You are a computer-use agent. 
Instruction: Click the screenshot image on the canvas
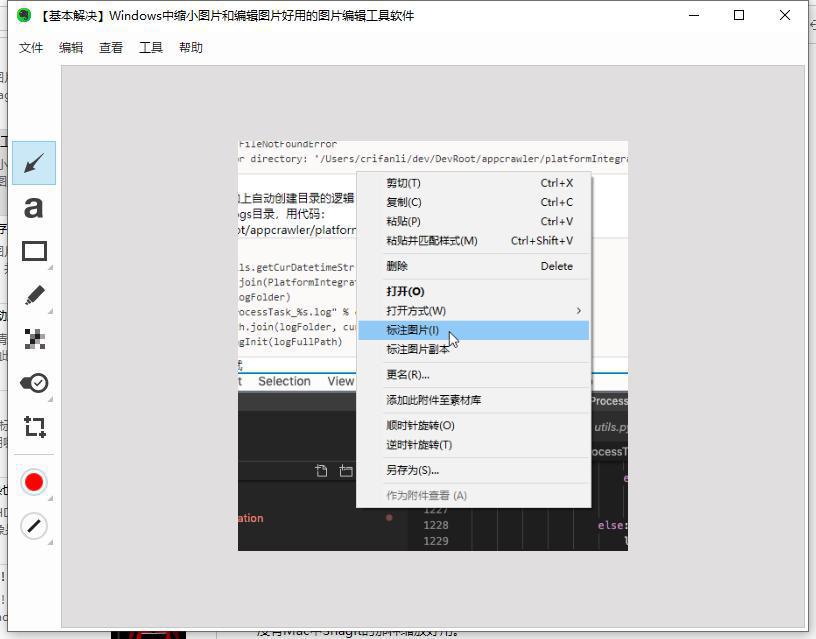pyautogui.click(x=433, y=346)
